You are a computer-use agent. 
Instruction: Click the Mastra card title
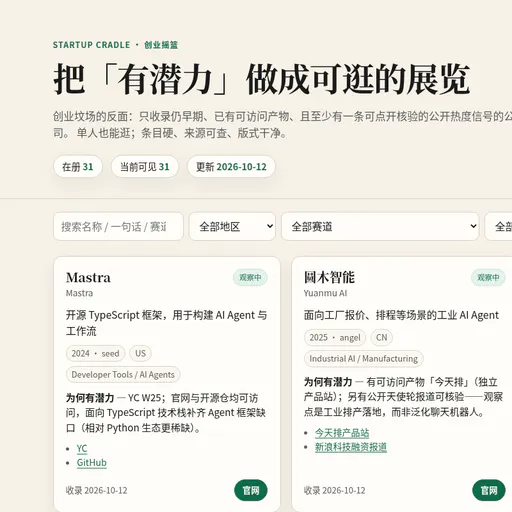(x=88, y=278)
